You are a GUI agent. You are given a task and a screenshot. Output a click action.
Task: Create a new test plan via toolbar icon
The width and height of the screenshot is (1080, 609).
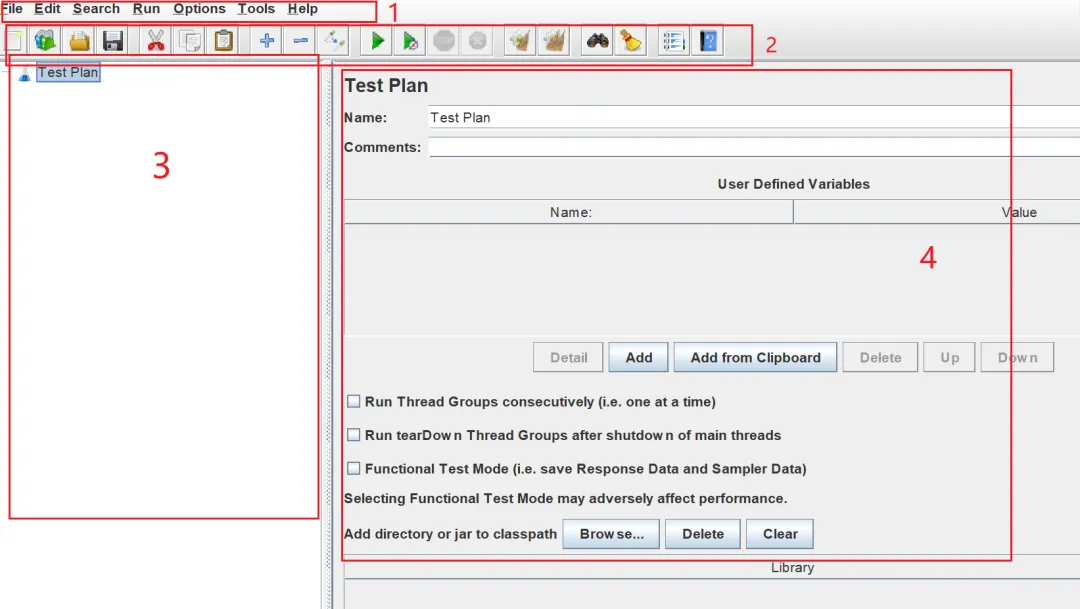(14, 41)
